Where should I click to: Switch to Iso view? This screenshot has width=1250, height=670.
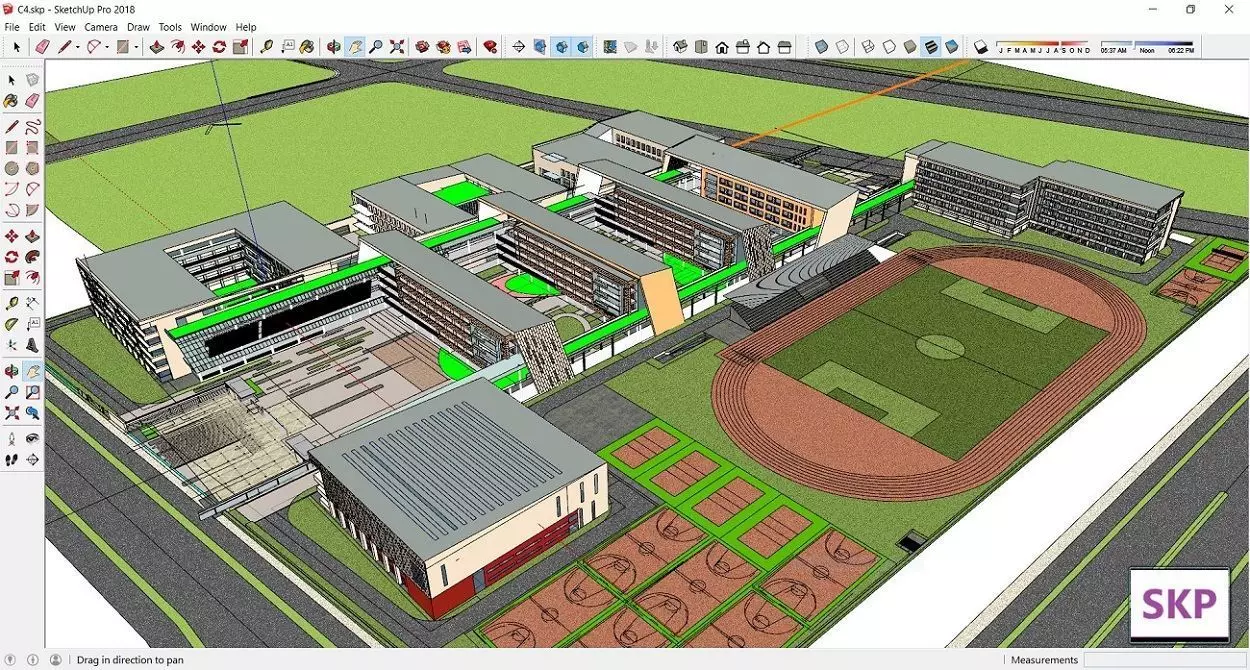click(680, 46)
